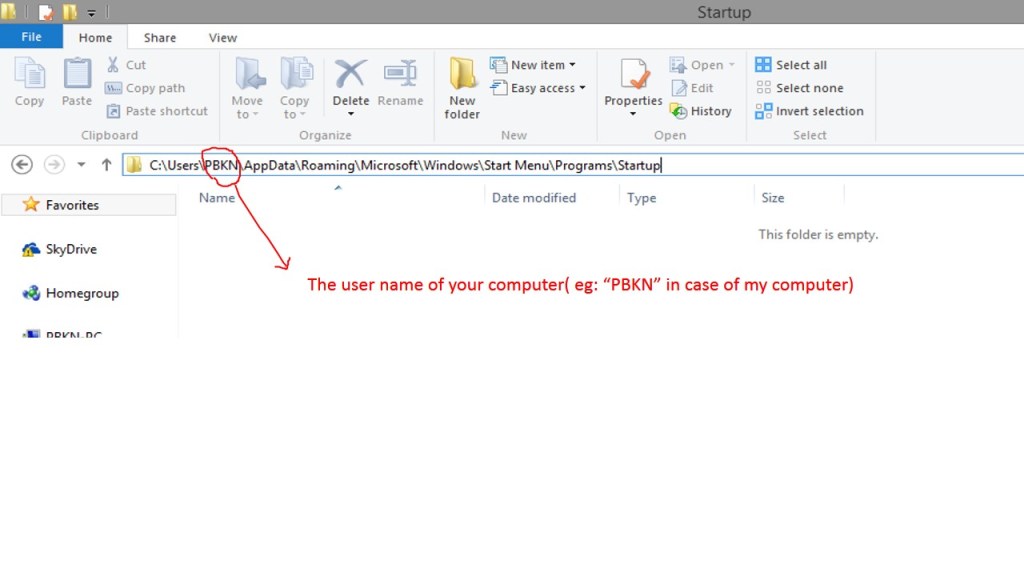Click Invert selection in the ribbon
Screen dimensions: 1024x576
pos(809,111)
